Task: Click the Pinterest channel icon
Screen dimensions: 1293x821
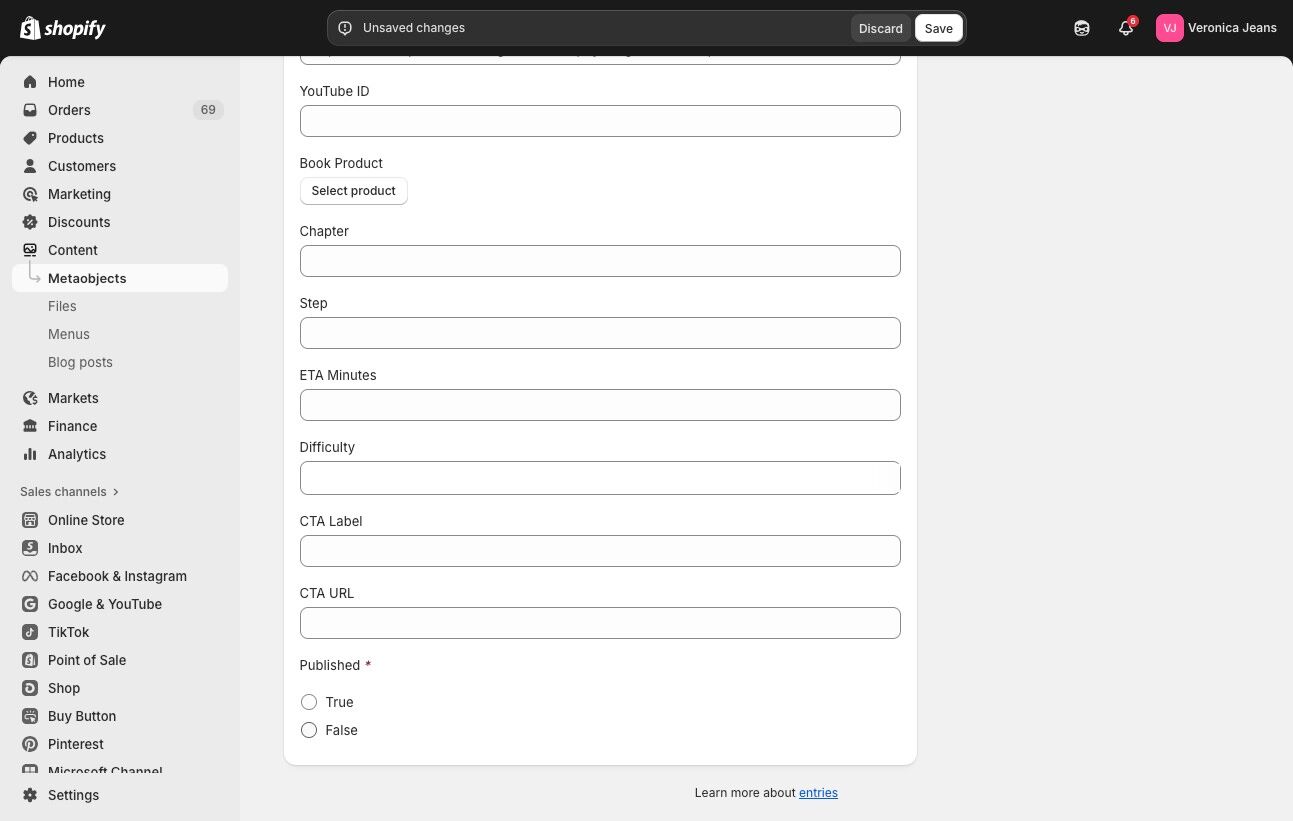Action: point(30,744)
